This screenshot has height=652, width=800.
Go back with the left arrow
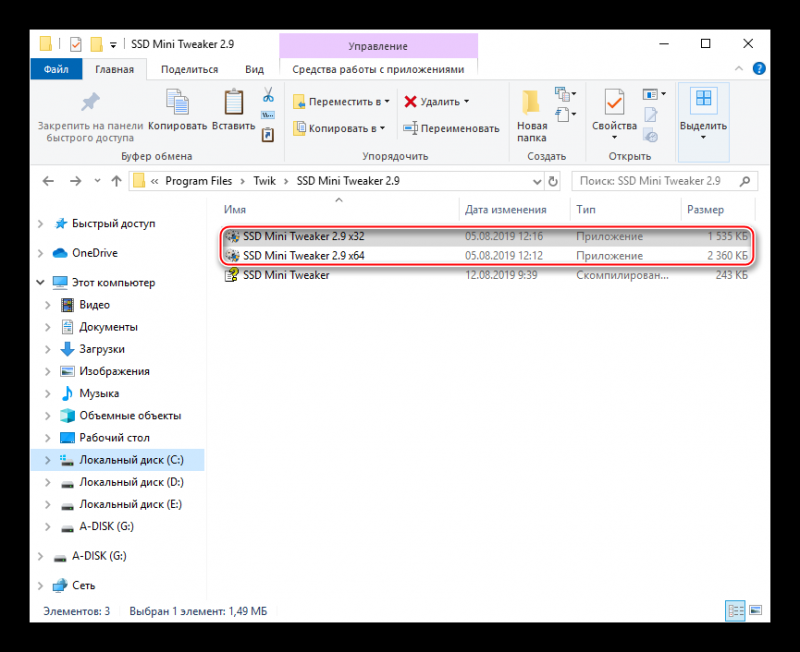click(x=48, y=181)
